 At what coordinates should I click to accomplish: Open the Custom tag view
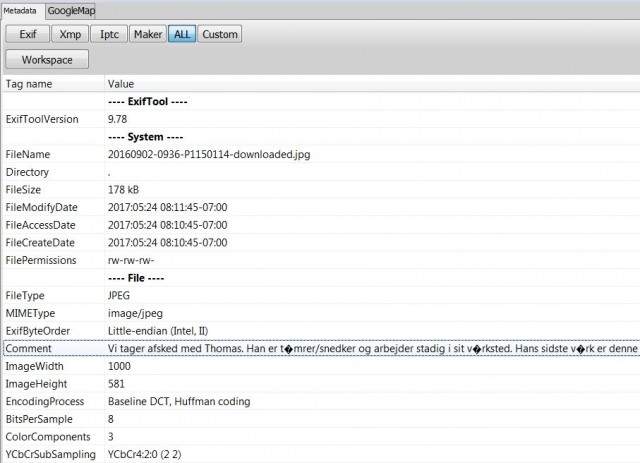pos(220,34)
